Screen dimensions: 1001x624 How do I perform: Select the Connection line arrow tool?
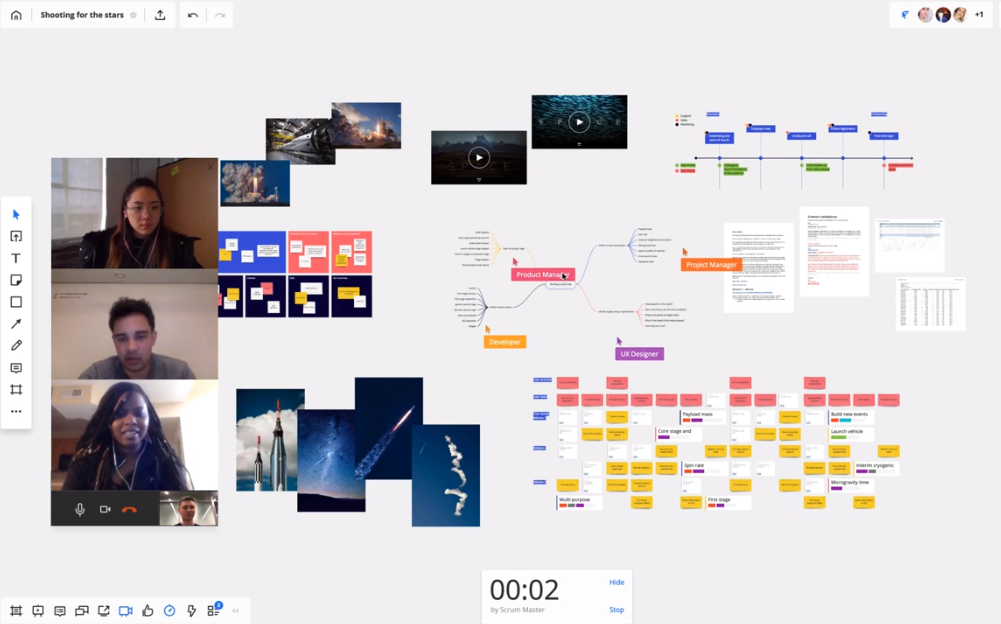click(16, 324)
